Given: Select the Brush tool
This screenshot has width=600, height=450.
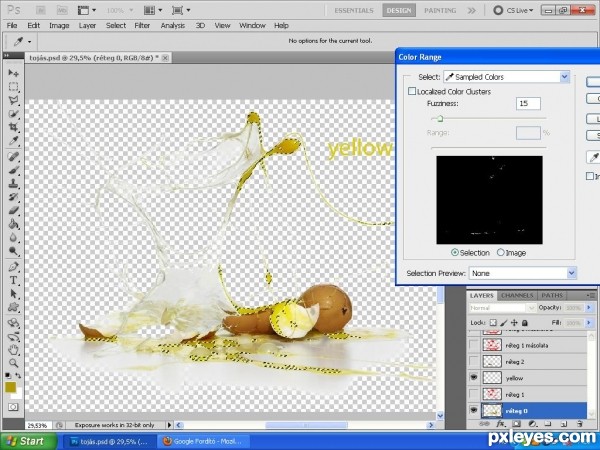Looking at the screenshot, I should [13, 170].
